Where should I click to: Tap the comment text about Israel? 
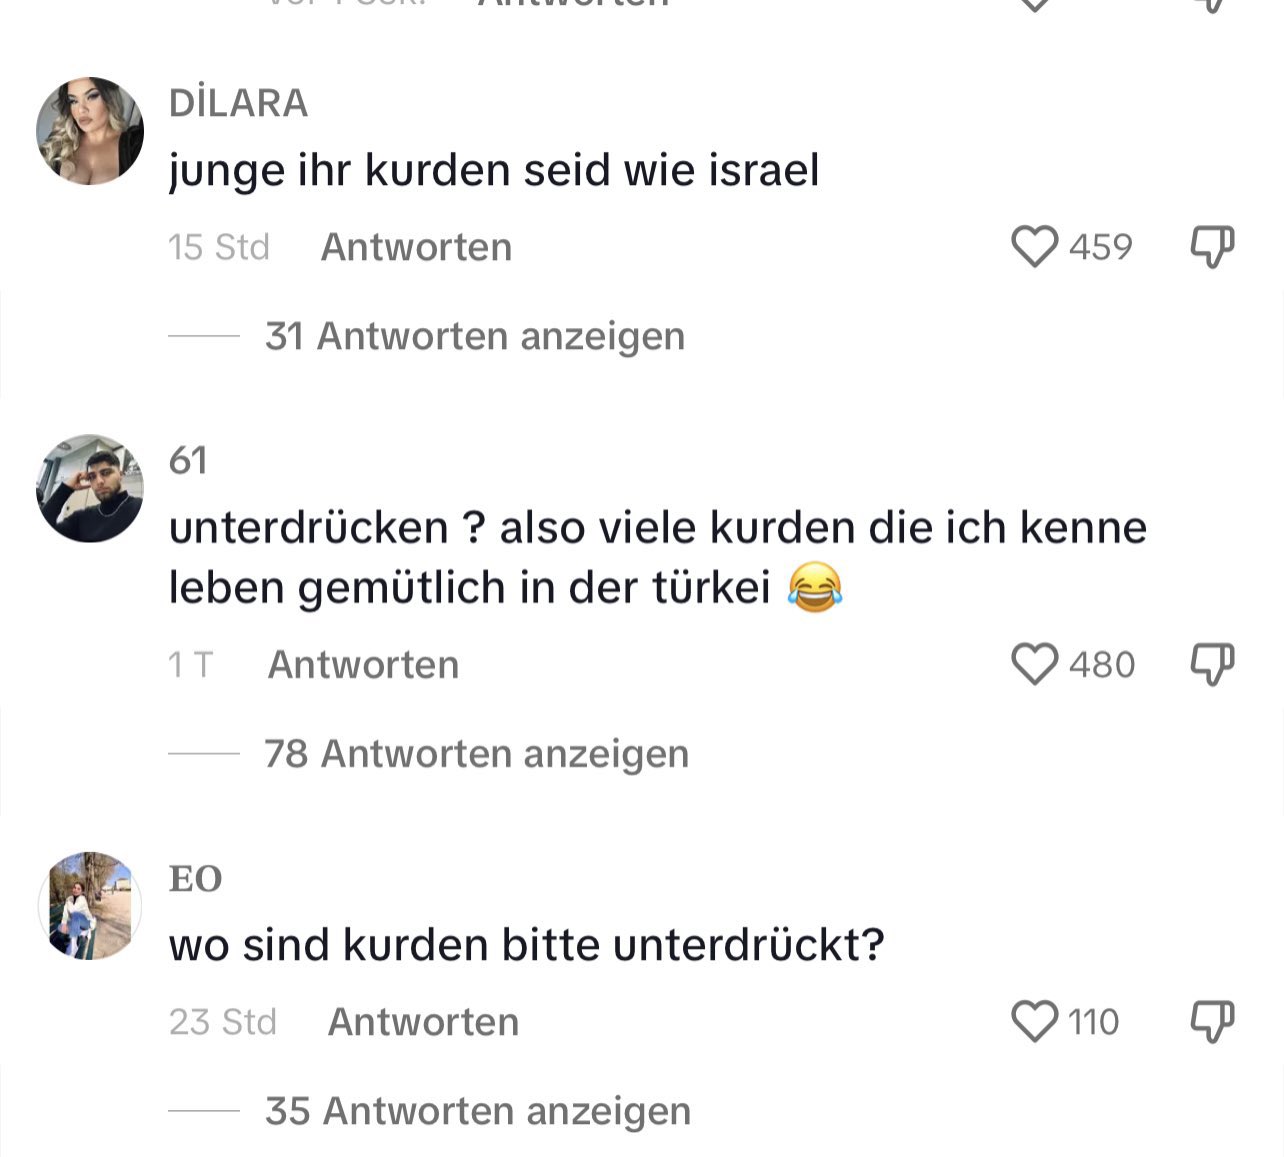point(494,170)
